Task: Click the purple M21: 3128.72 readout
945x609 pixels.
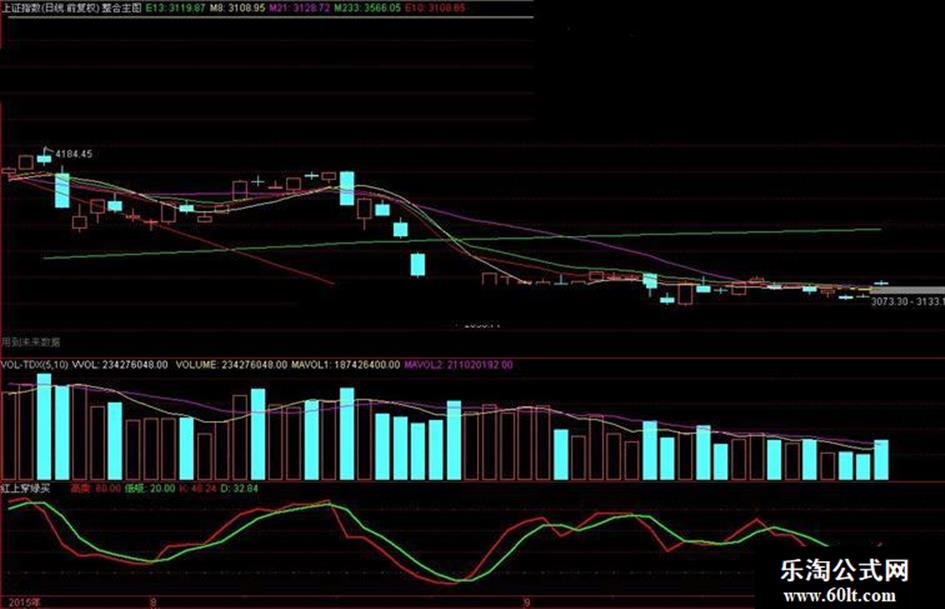Action: [x=300, y=8]
